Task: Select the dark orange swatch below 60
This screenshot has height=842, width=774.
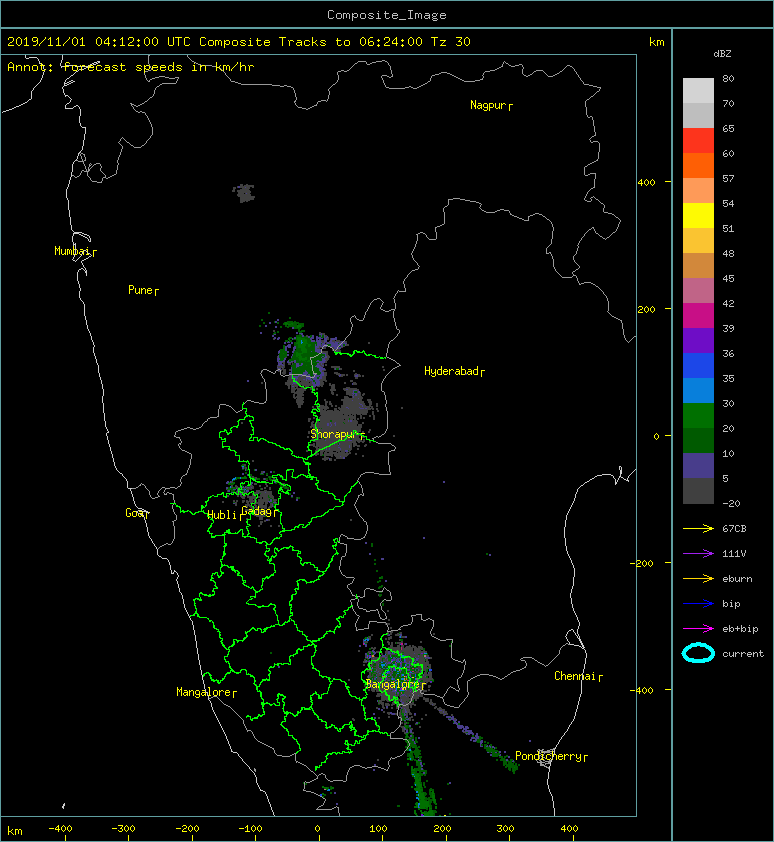Action: (x=698, y=165)
